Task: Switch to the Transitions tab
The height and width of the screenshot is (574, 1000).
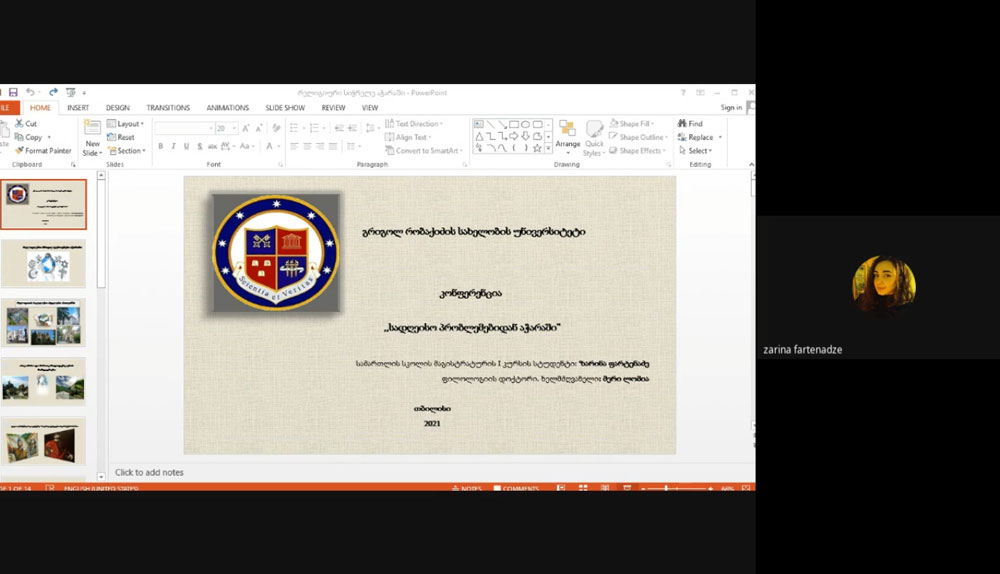Action: point(167,108)
